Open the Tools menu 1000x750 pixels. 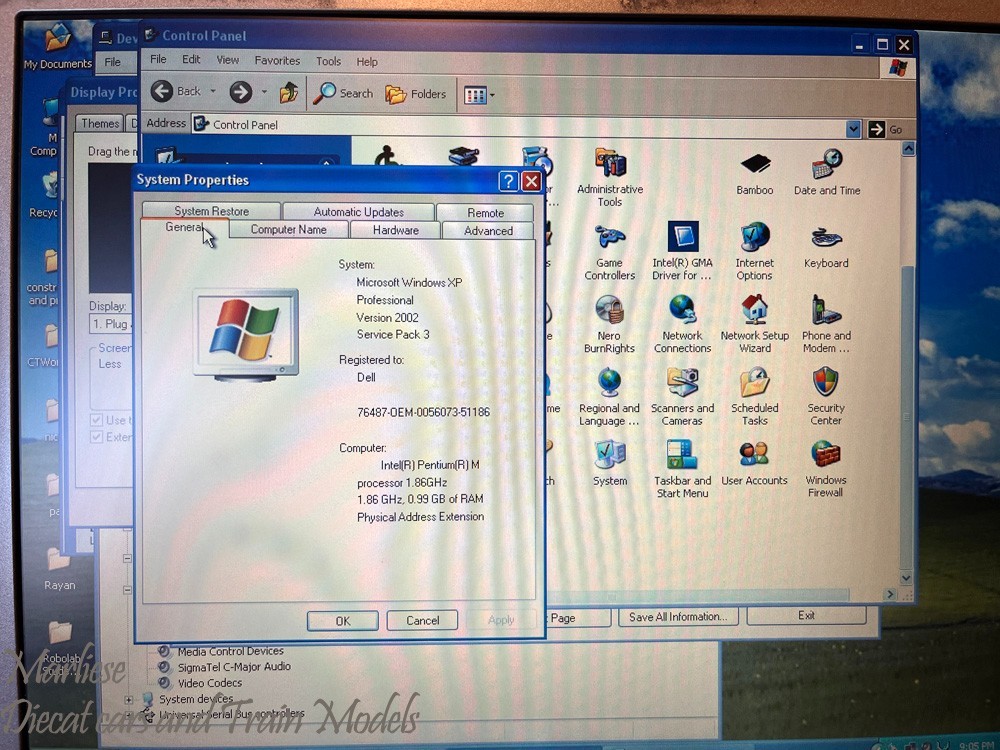tap(328, 61)
